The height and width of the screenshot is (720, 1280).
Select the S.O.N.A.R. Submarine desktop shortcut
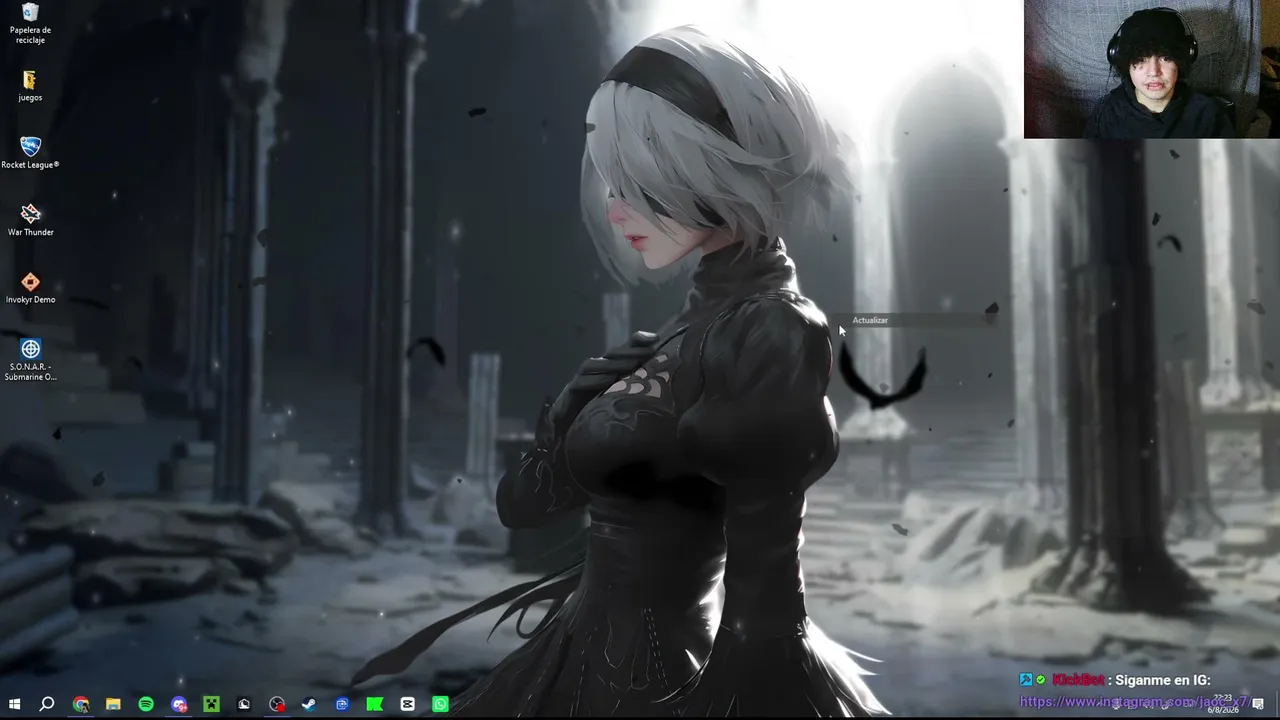(30, 360)
